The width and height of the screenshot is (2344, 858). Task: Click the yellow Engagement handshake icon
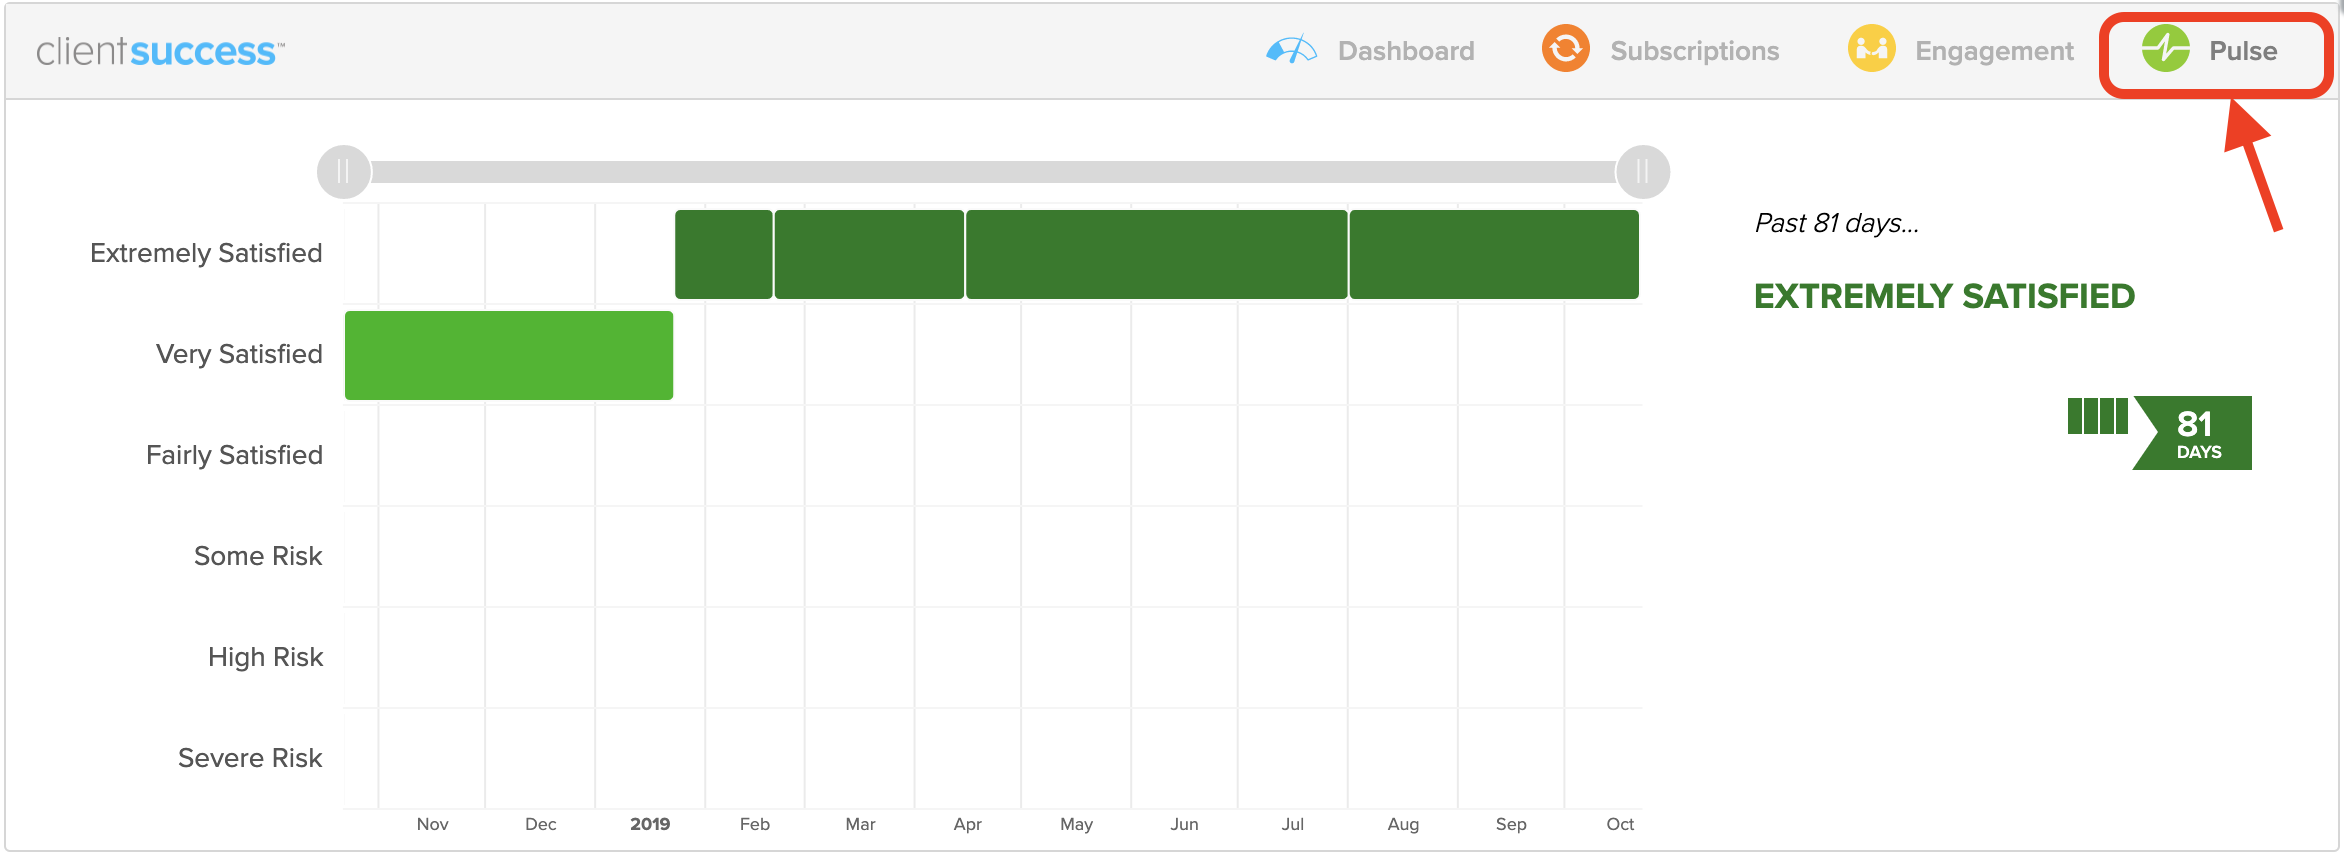pyautogui.click(x=1871, y=49)
